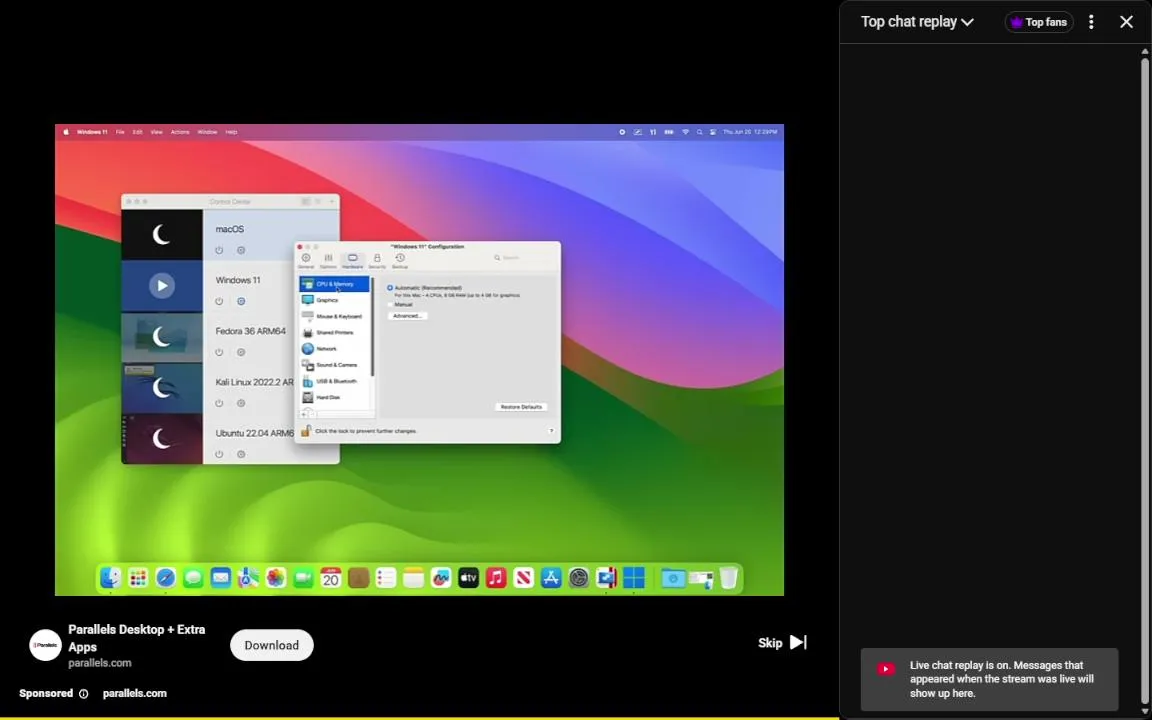Viewport: 1152px width, 720px height.
Task: Choose the Manual radio option
Action: coord(390,304)
